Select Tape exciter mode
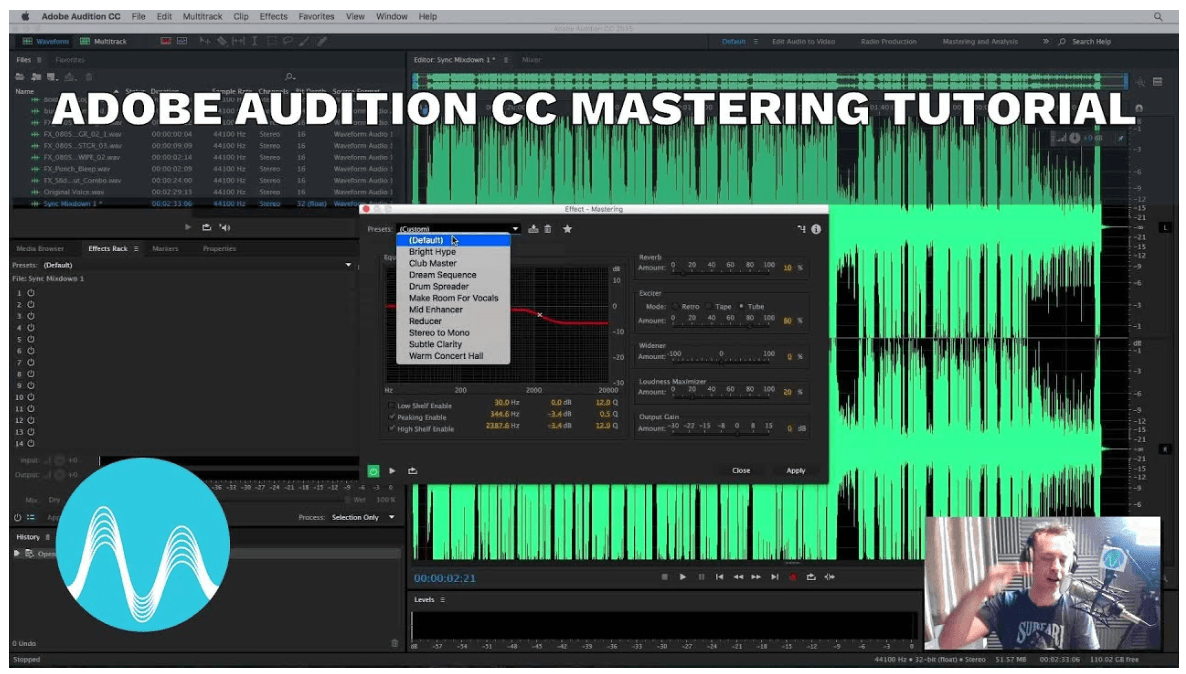This screenshot has height=674, width=1186. [709, 306]
